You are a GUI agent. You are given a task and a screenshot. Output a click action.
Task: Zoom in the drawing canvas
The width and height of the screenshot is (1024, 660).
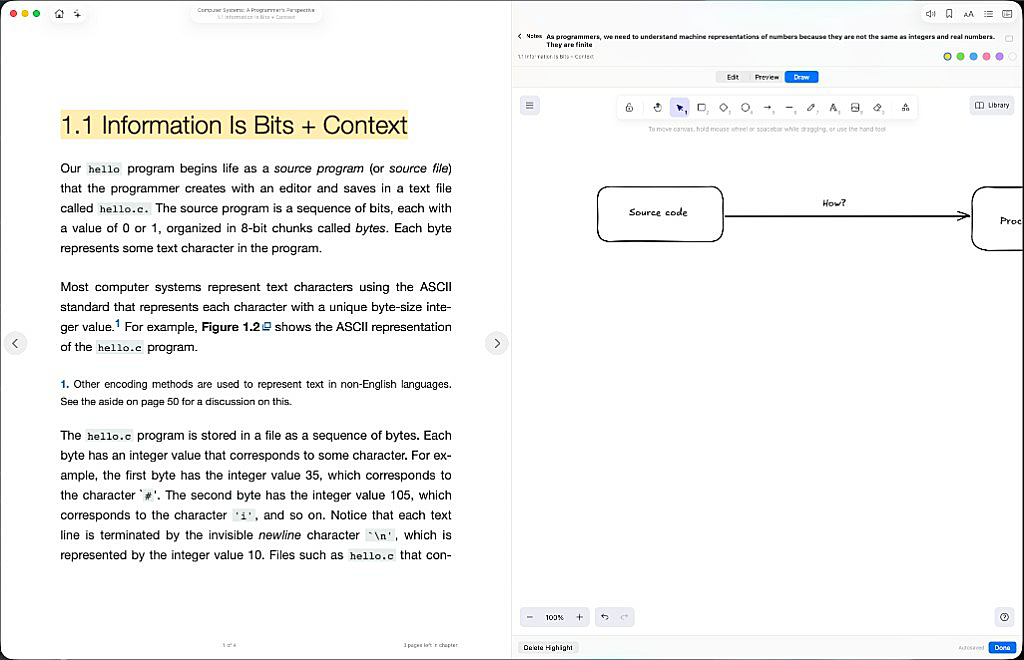(579, 617)
